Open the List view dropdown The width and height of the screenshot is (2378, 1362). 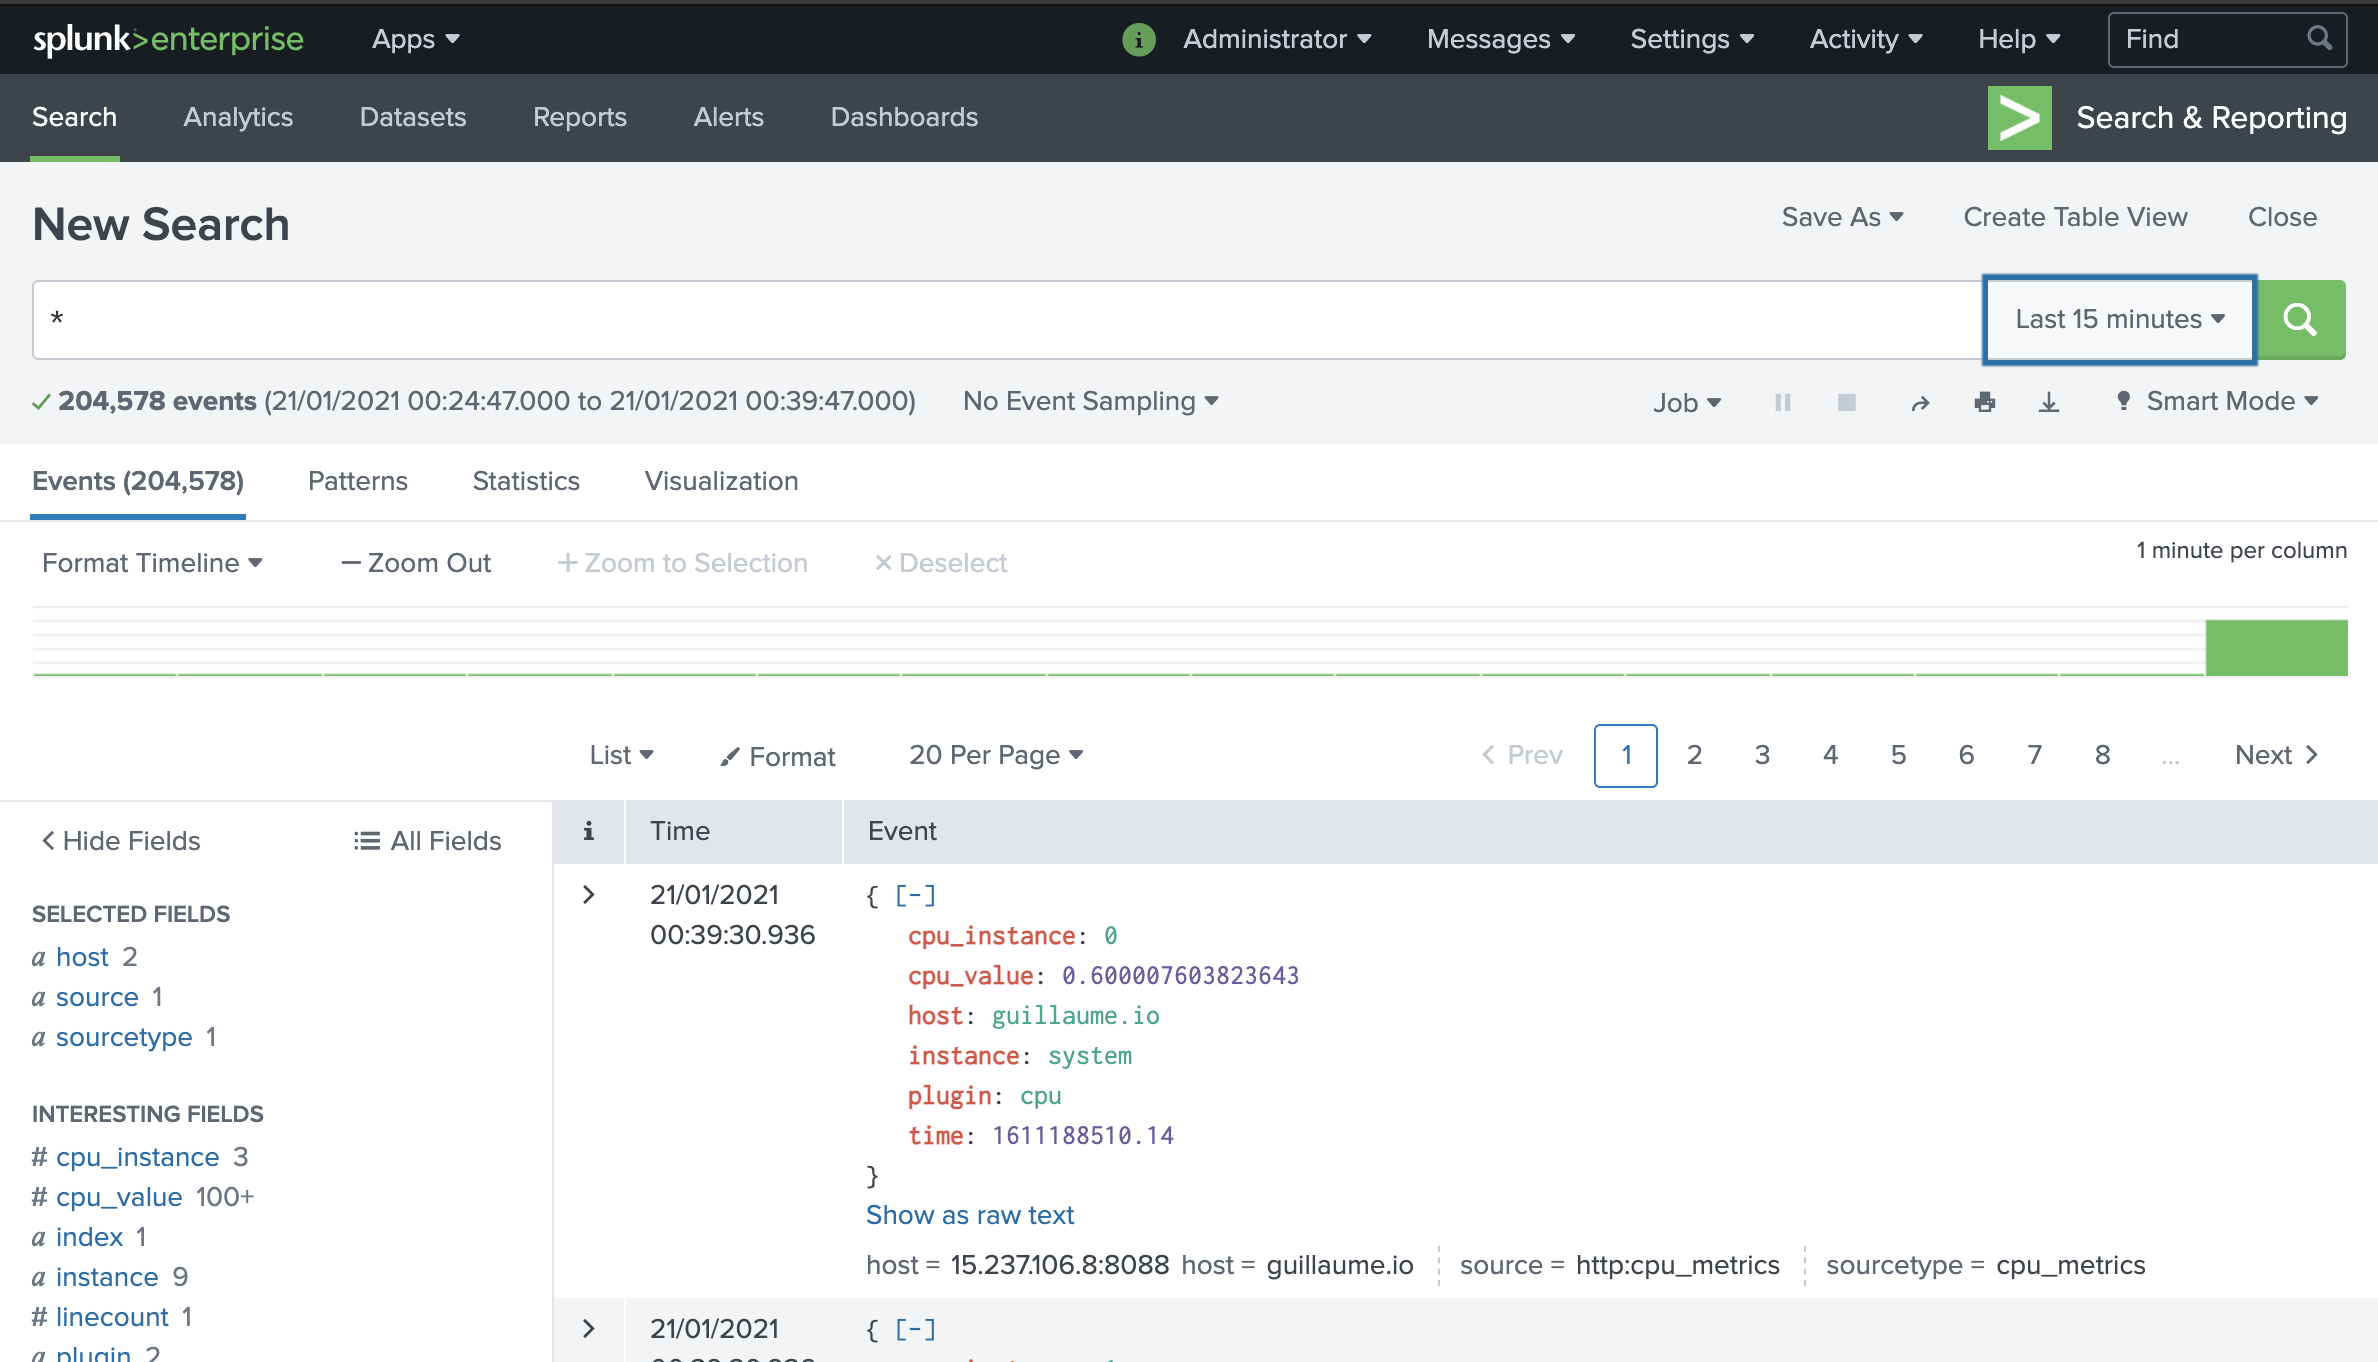tap(621, 755)
